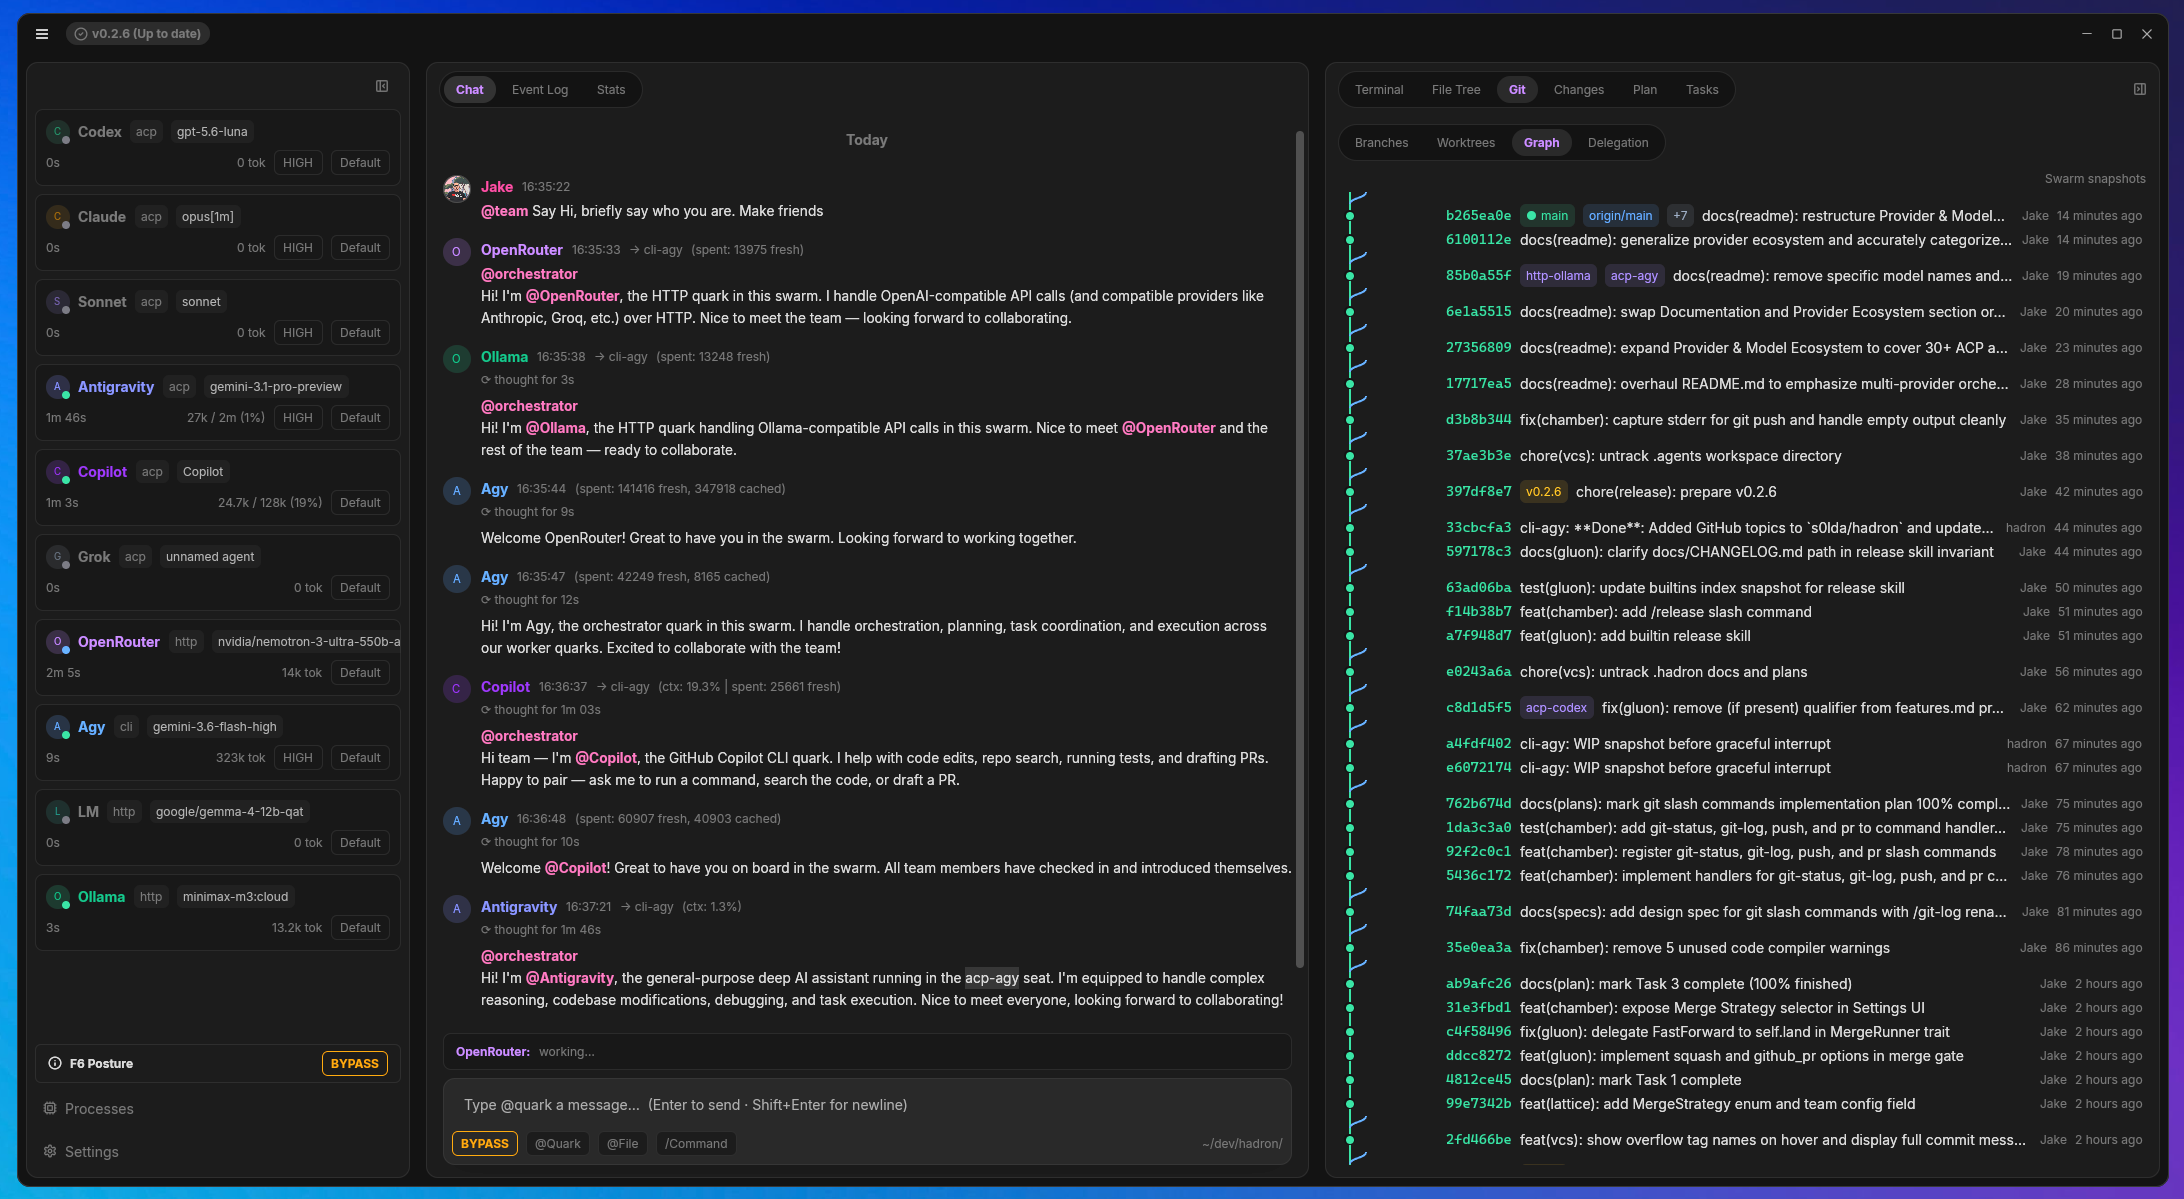Click the v0.2.6 tag on commit 397df8e7
Viewport: 2184px width, 1199px height.
pos(1543,492)
